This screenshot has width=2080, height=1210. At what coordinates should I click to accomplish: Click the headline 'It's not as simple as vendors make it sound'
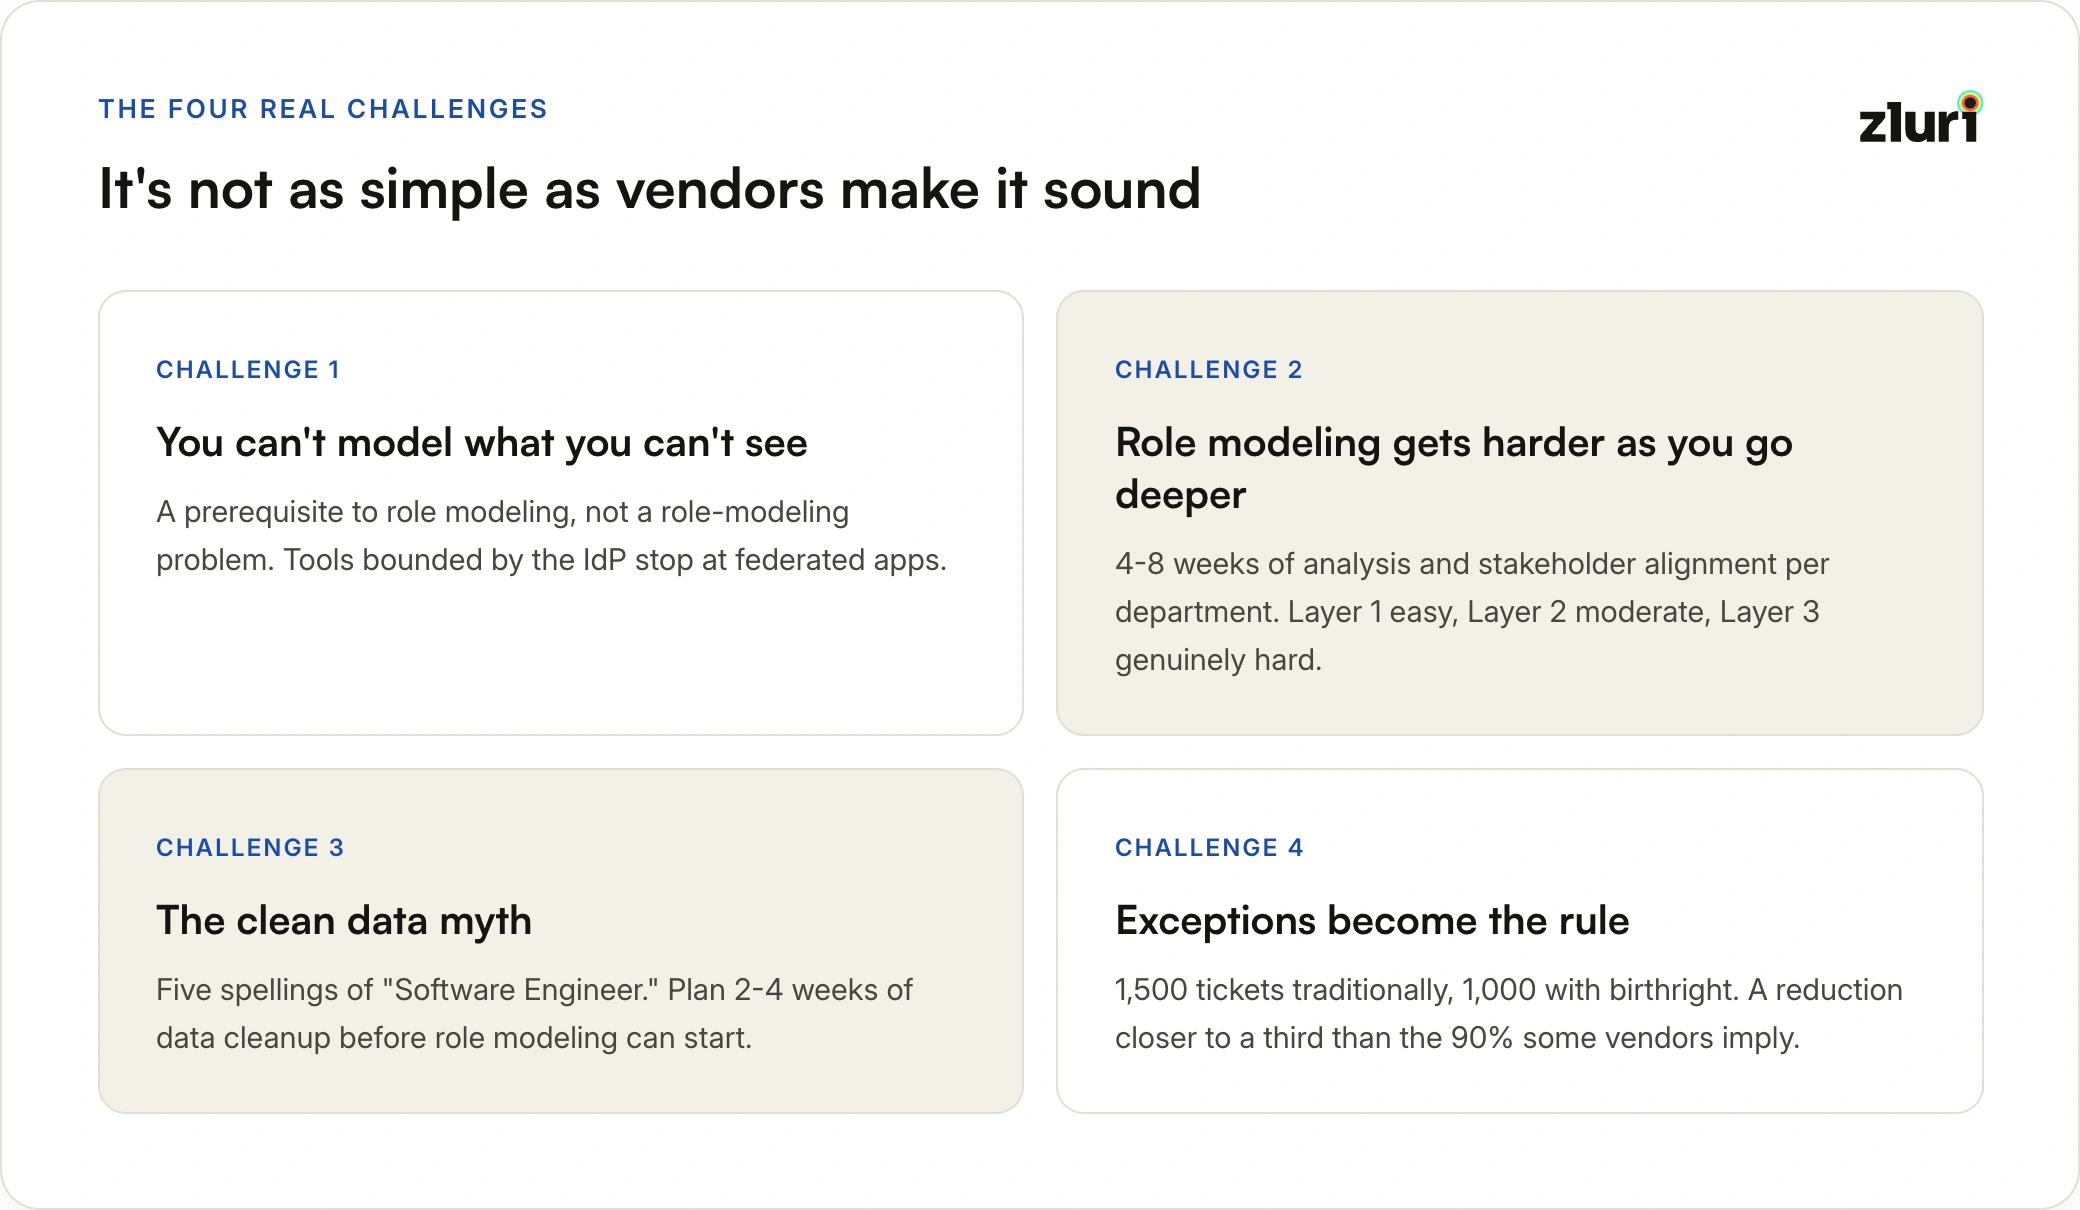(650, 189)
